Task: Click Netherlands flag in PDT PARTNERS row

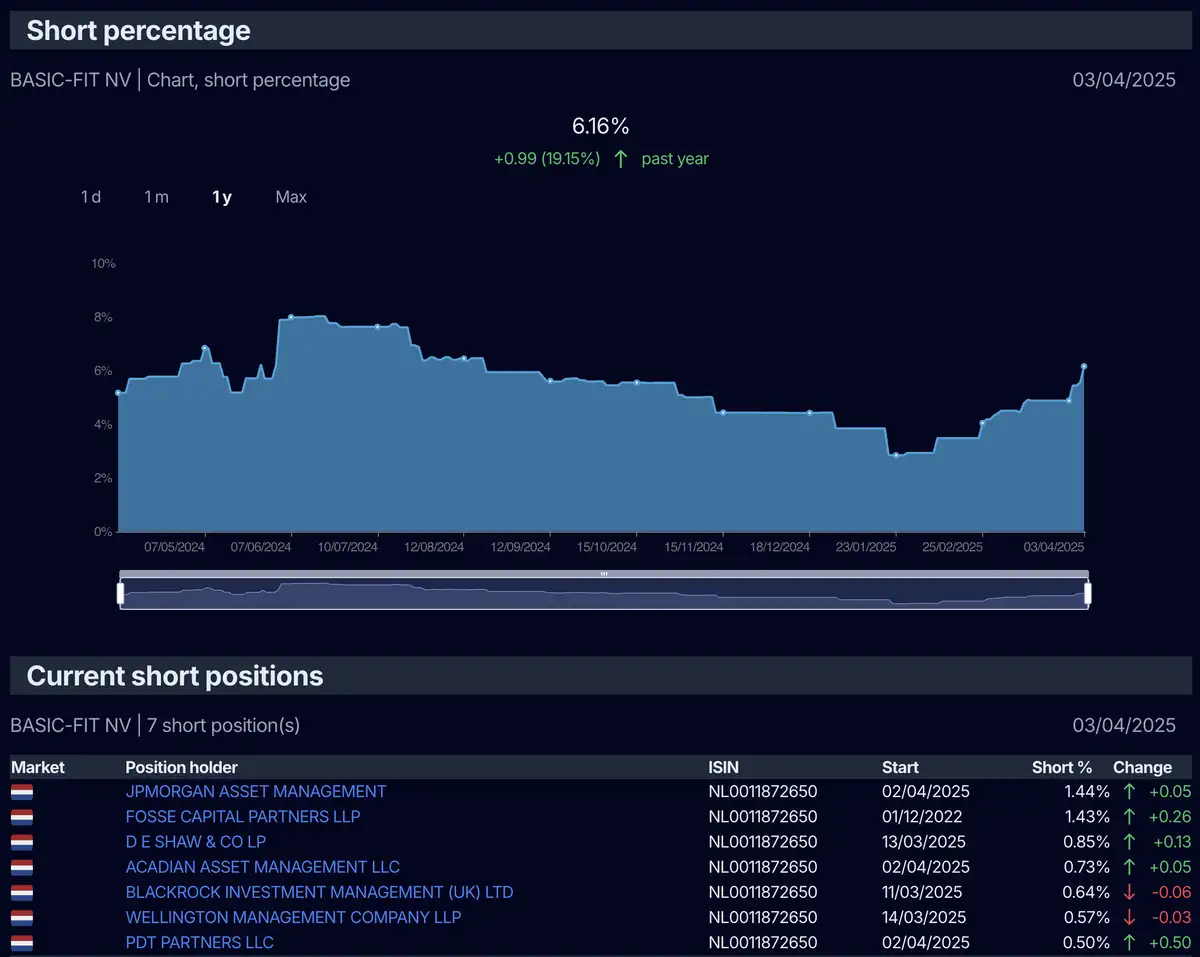Action: tap(22, 942)
